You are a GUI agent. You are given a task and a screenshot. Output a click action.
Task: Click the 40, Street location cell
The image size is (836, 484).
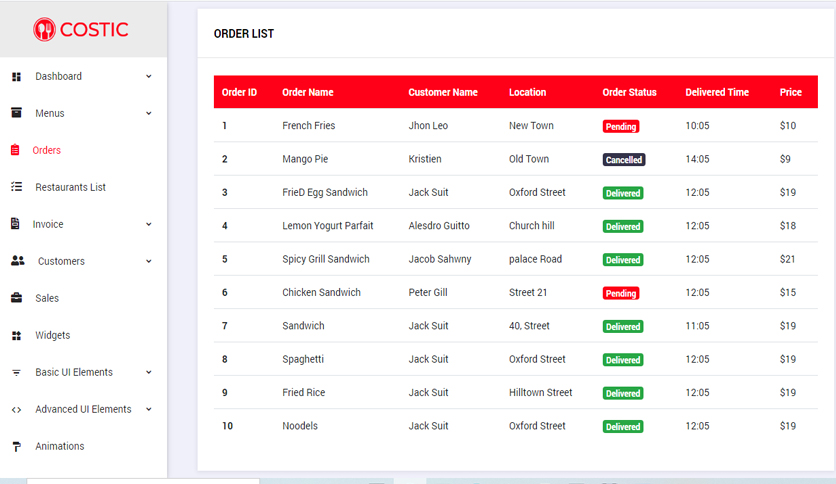[529, 326]
